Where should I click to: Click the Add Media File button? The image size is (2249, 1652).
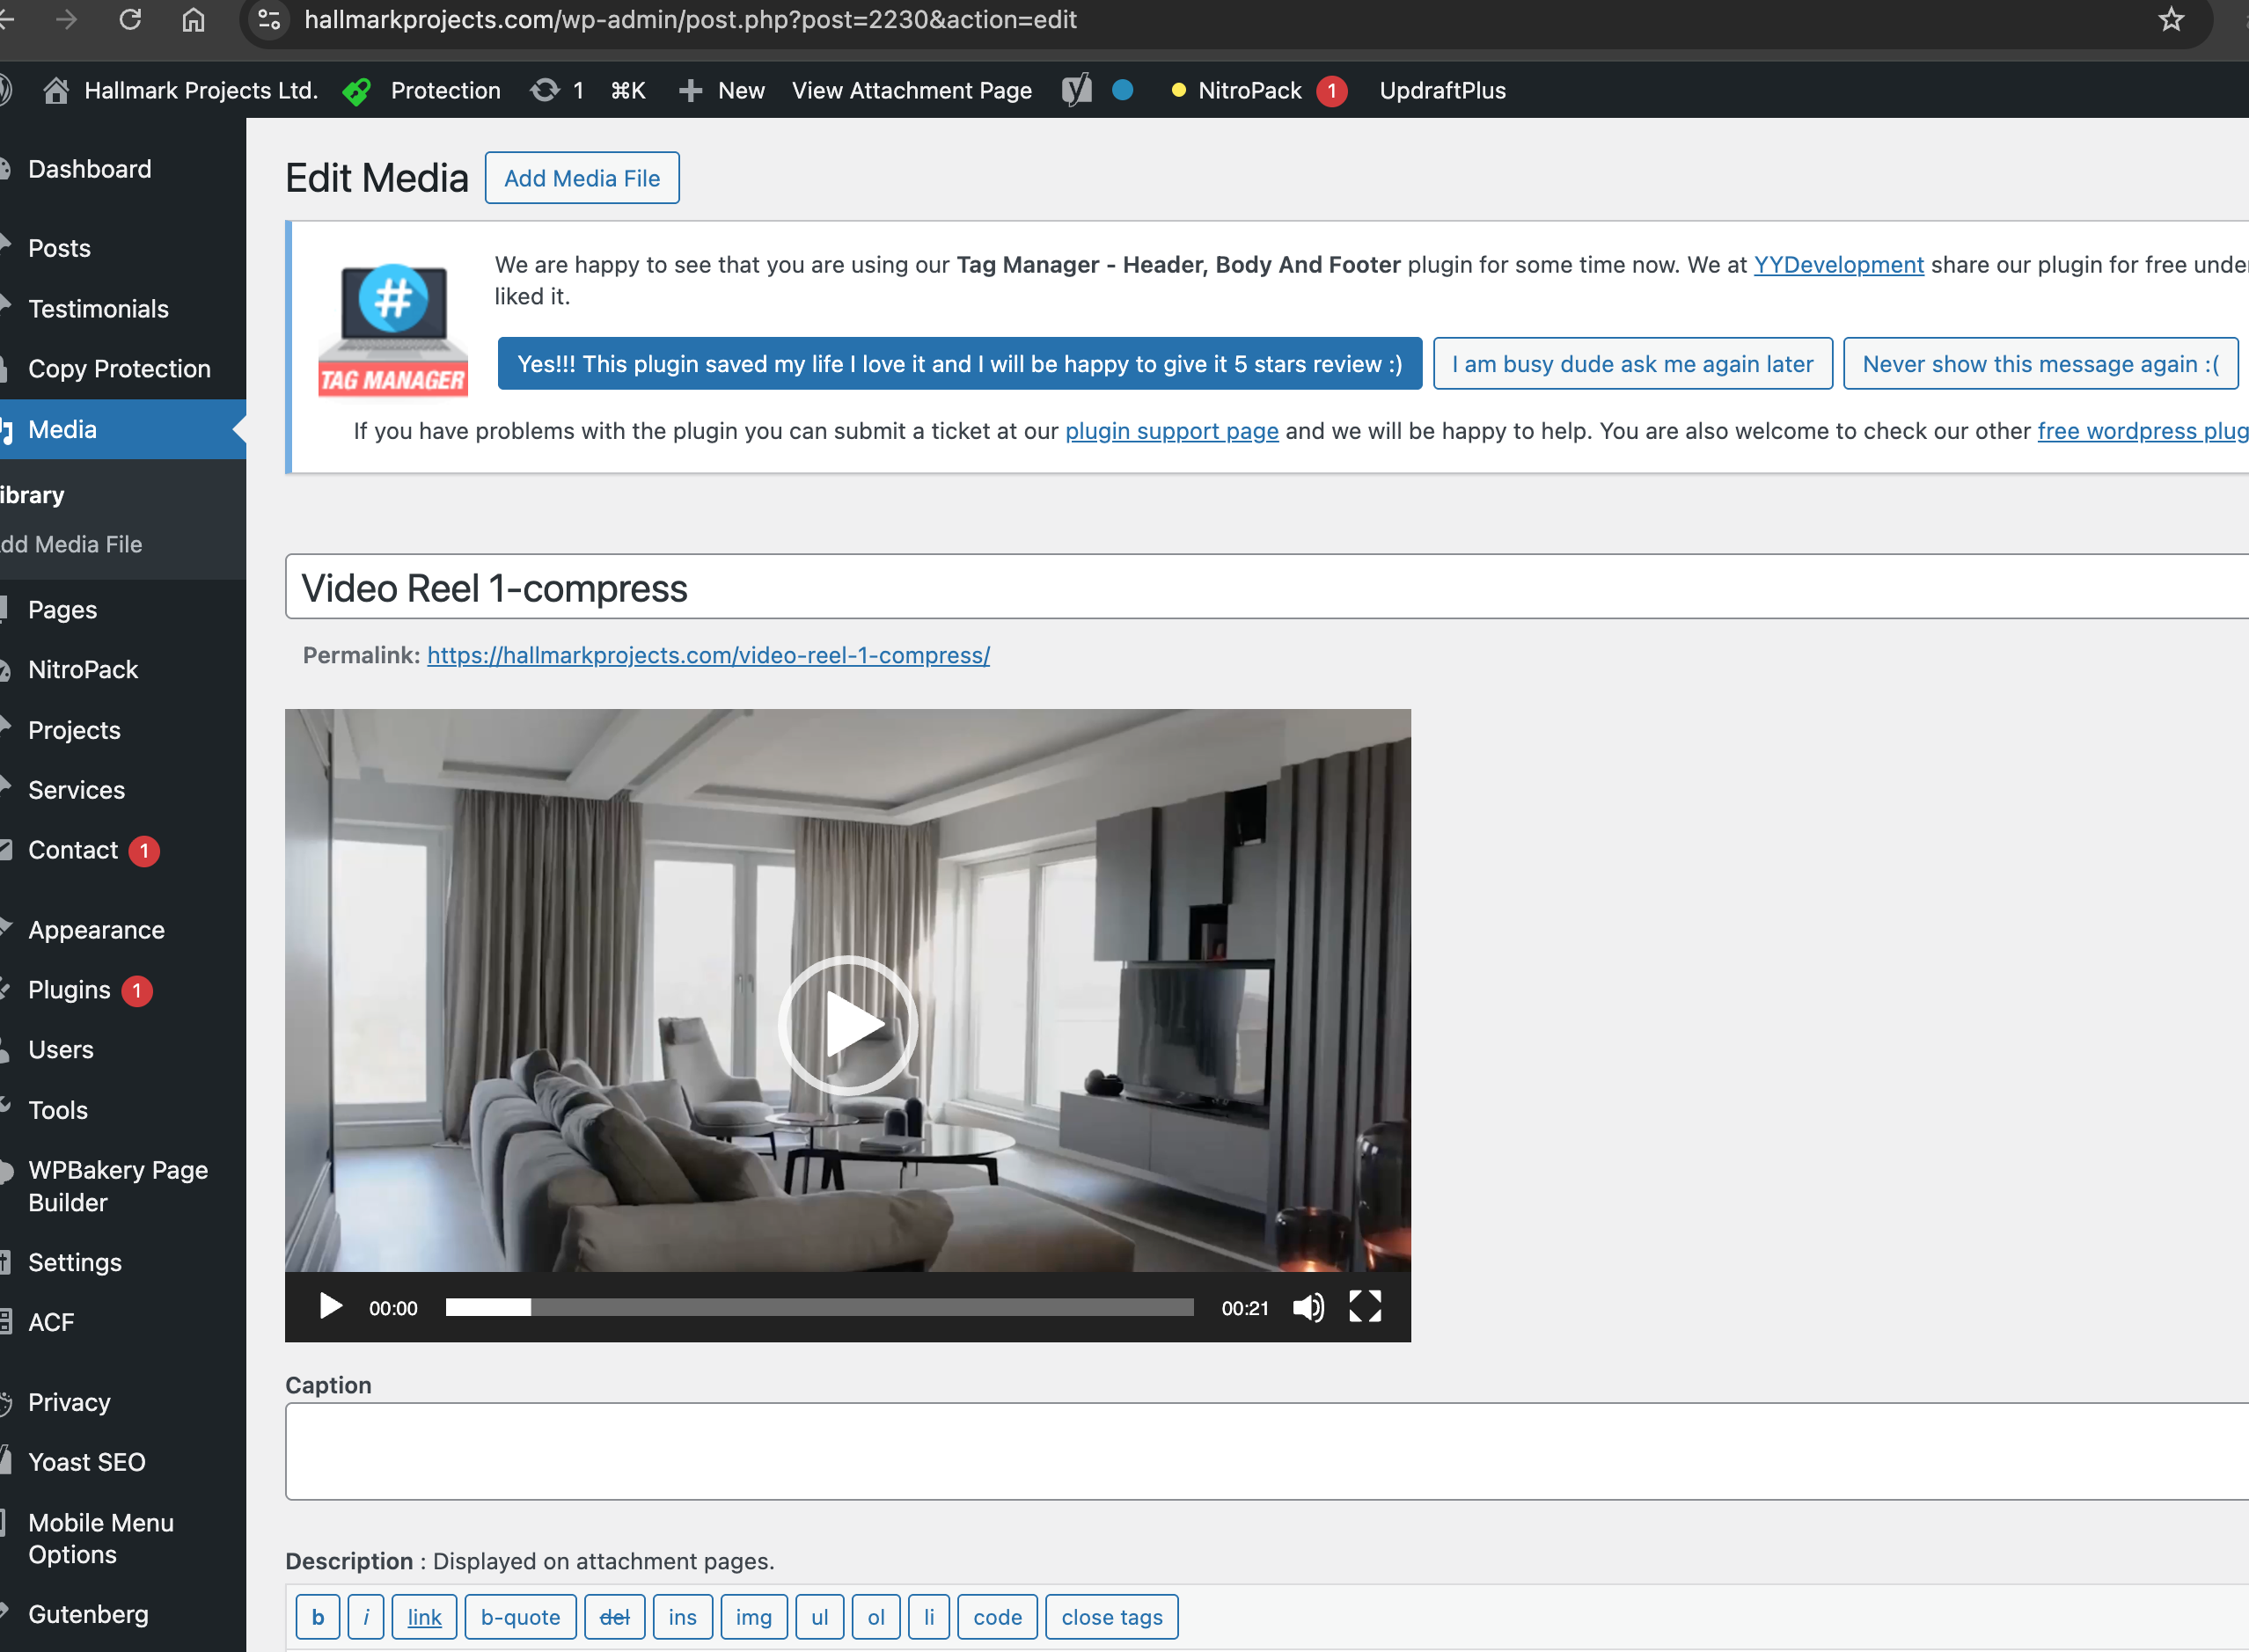582,178
